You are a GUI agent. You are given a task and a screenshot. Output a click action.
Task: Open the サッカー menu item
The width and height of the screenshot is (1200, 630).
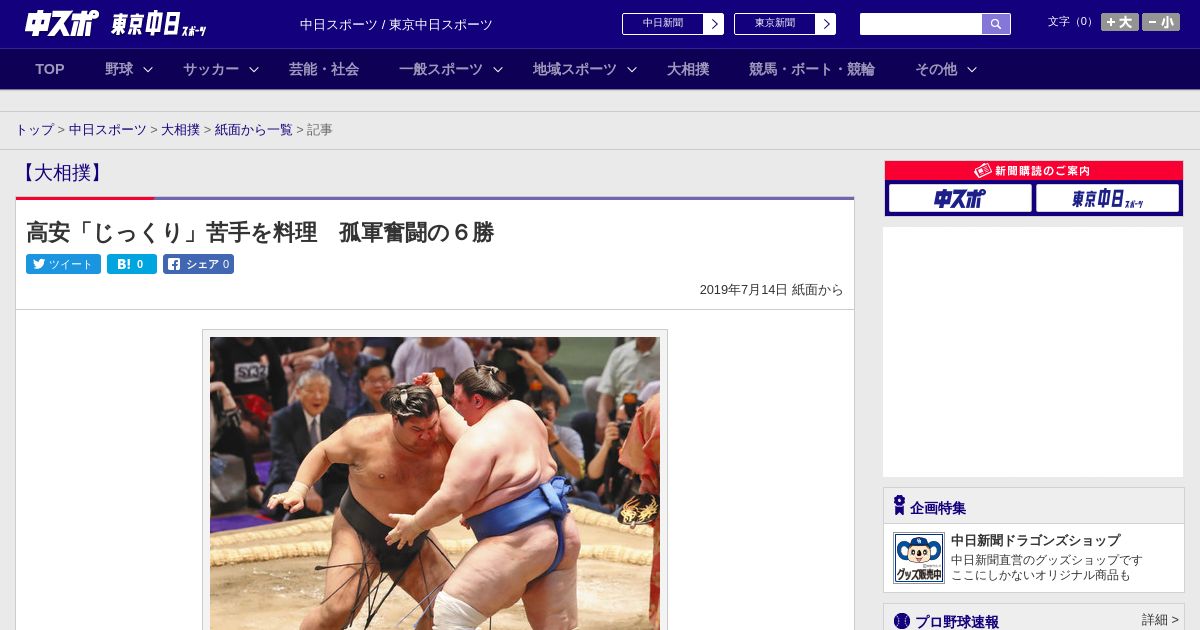[x=211, y=69]
